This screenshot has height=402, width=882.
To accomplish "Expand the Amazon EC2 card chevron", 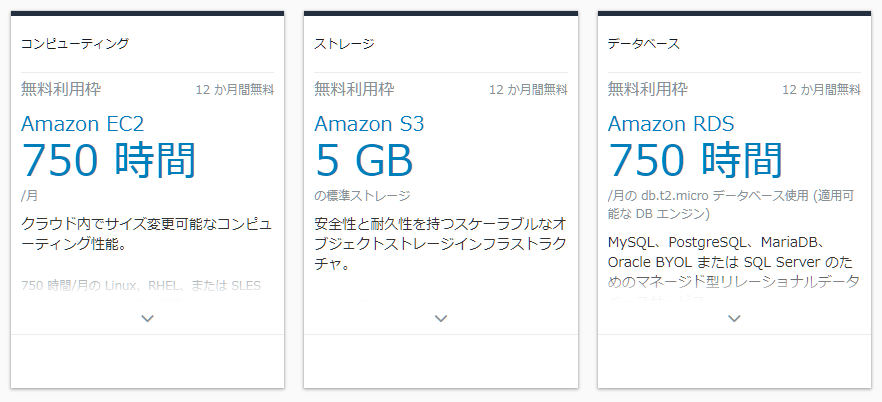I will [147, 319].
